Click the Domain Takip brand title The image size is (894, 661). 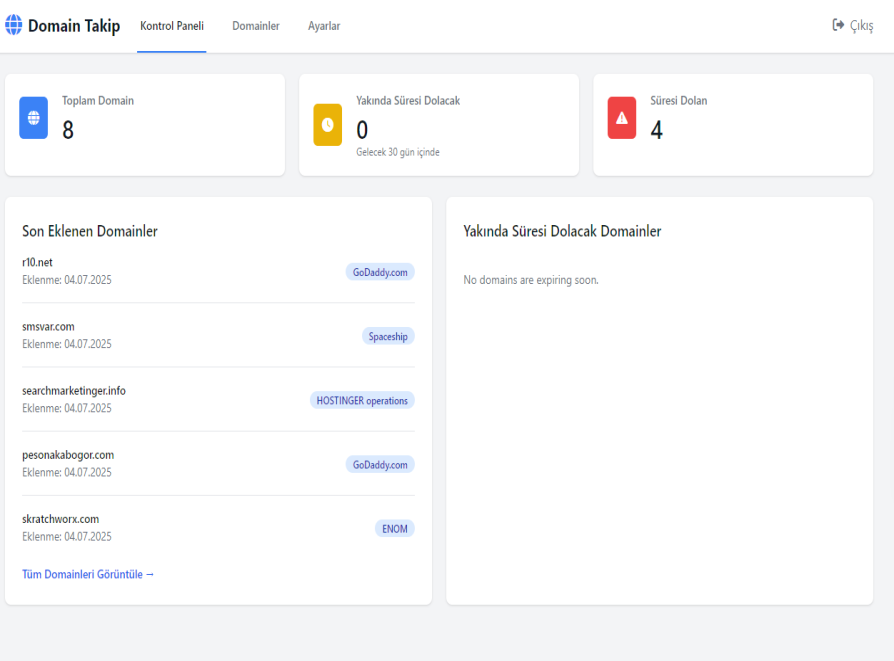74,26
